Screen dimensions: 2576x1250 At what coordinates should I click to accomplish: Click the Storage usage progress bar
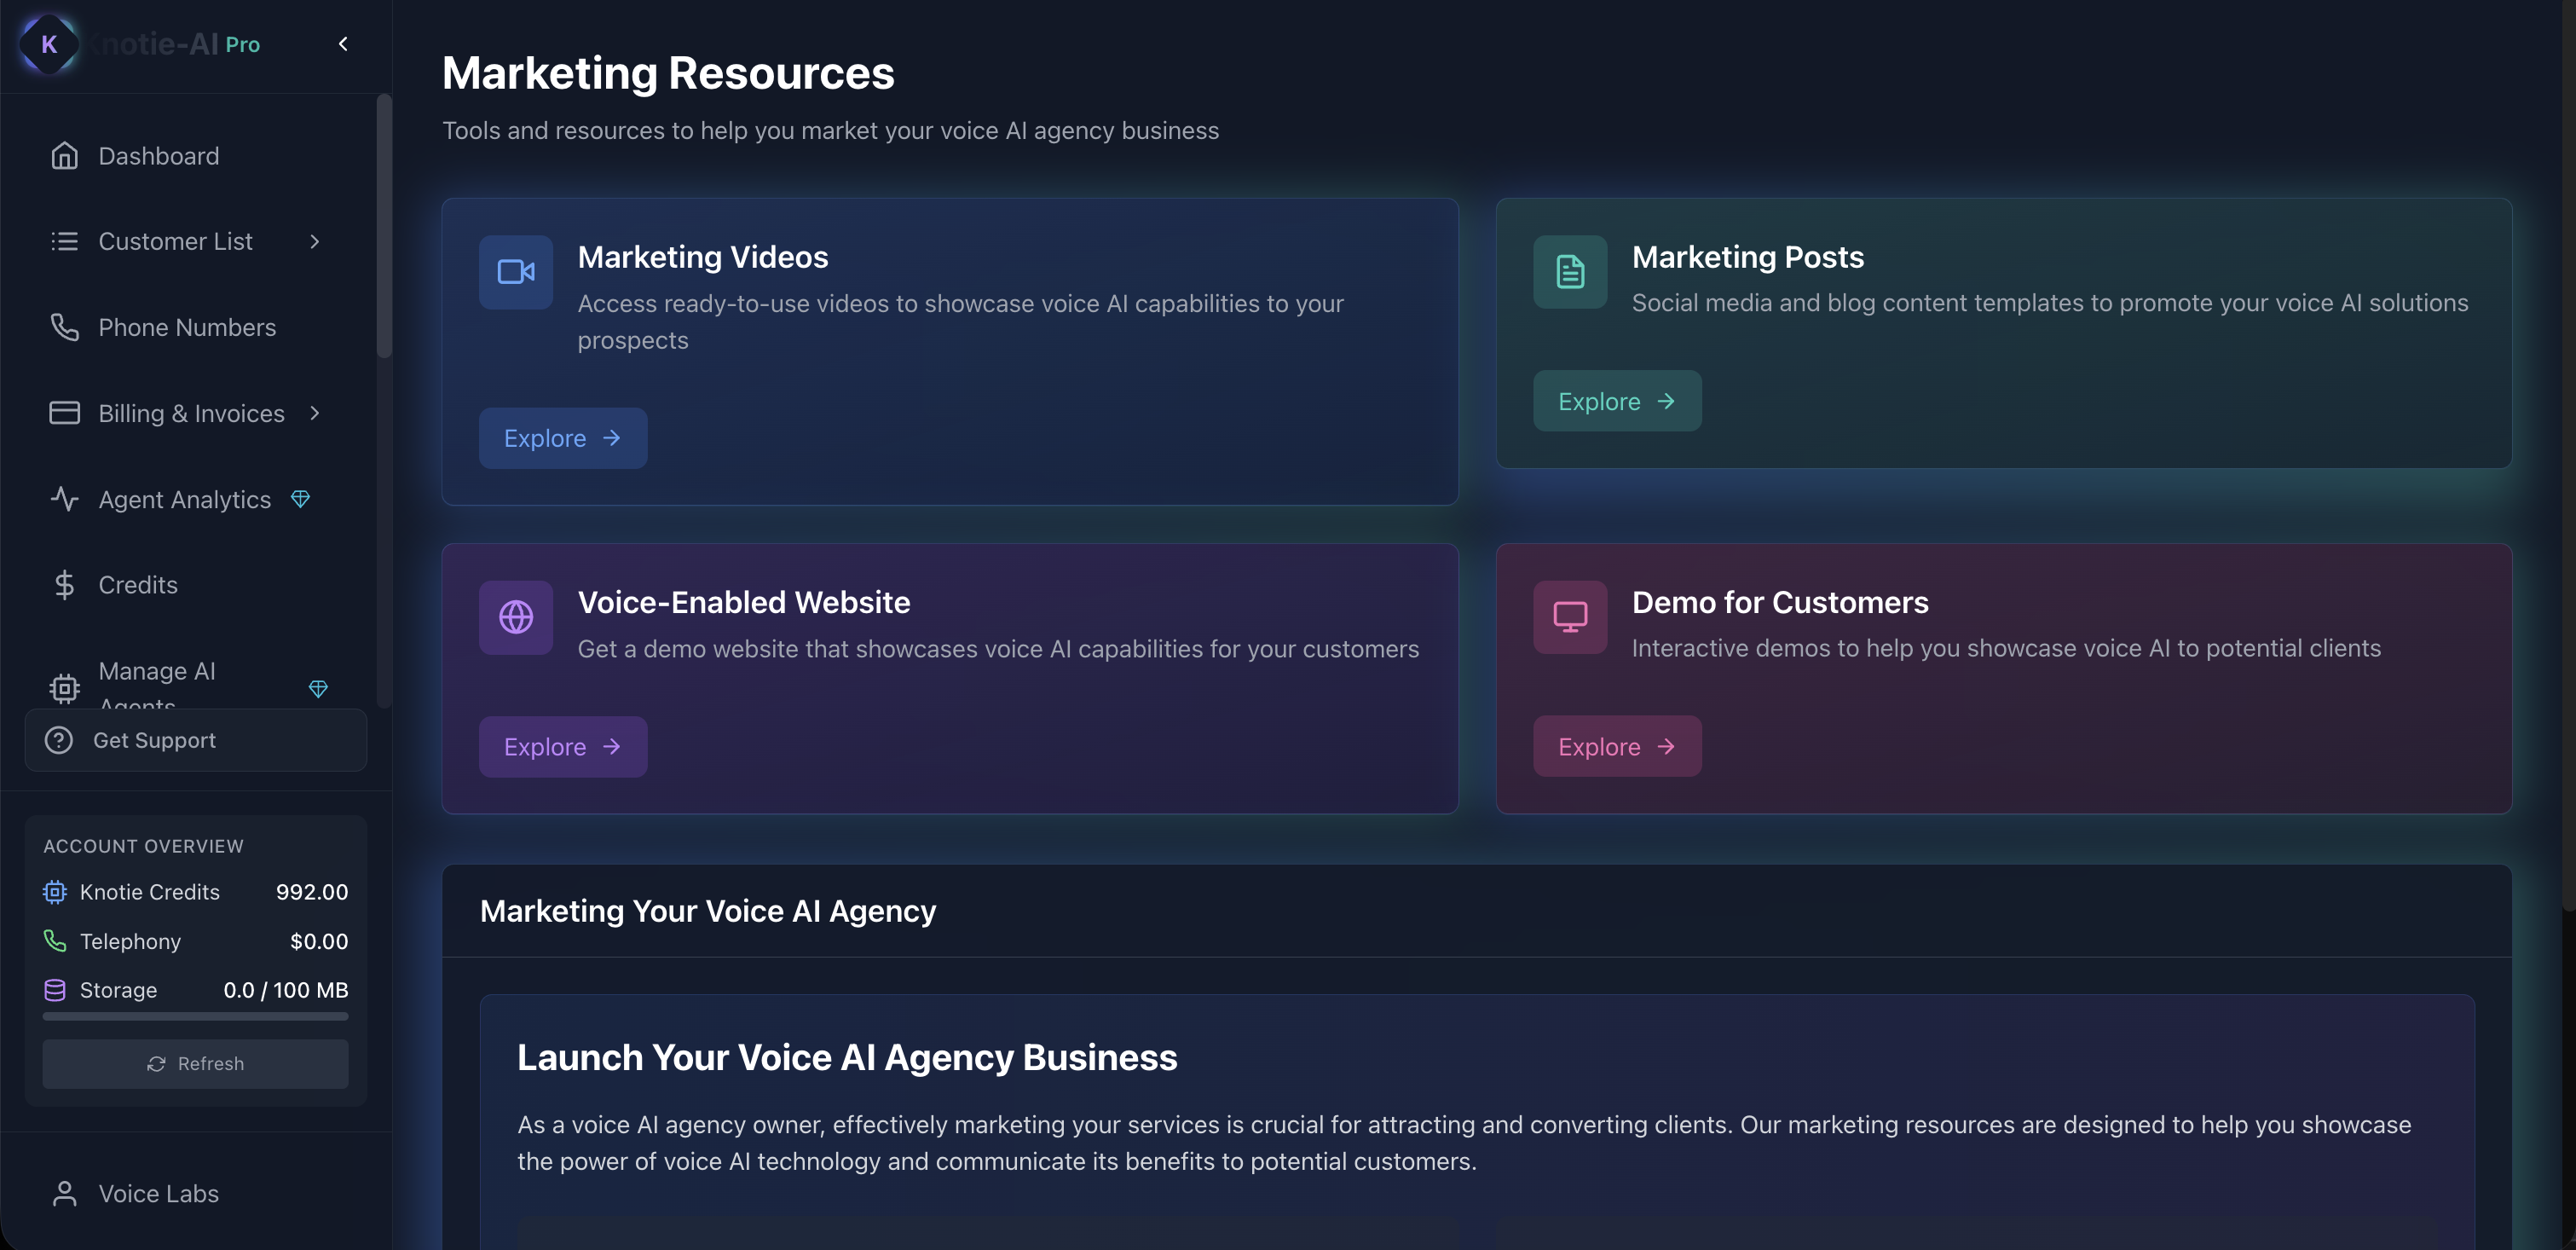point(196,1016)
